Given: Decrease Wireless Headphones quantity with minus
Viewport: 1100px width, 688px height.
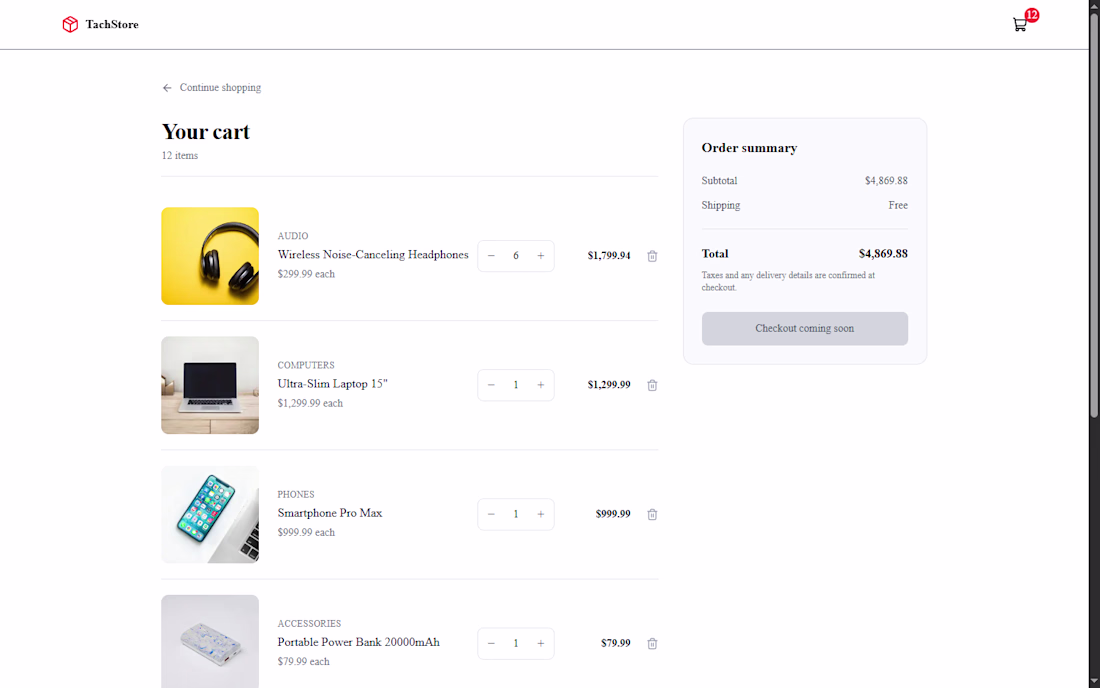Looking at the screenshot, I should pyautogui.click(x=491, y=256).
